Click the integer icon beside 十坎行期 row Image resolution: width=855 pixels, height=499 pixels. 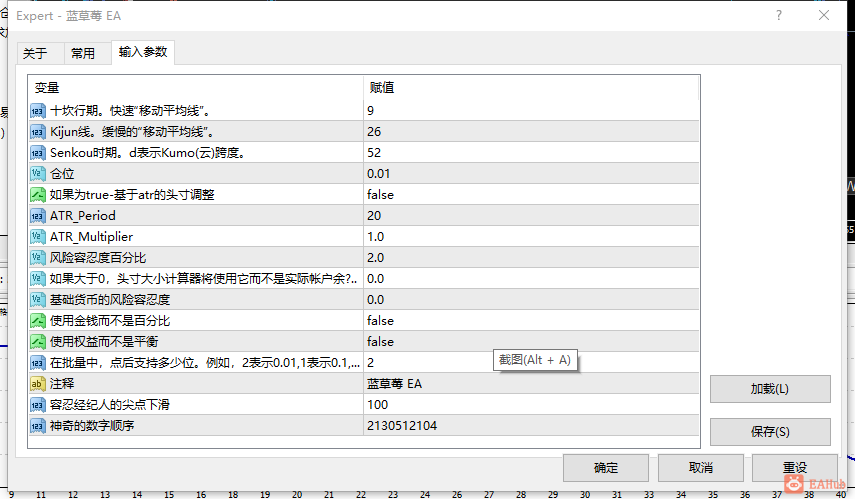[x=38, y=111]
